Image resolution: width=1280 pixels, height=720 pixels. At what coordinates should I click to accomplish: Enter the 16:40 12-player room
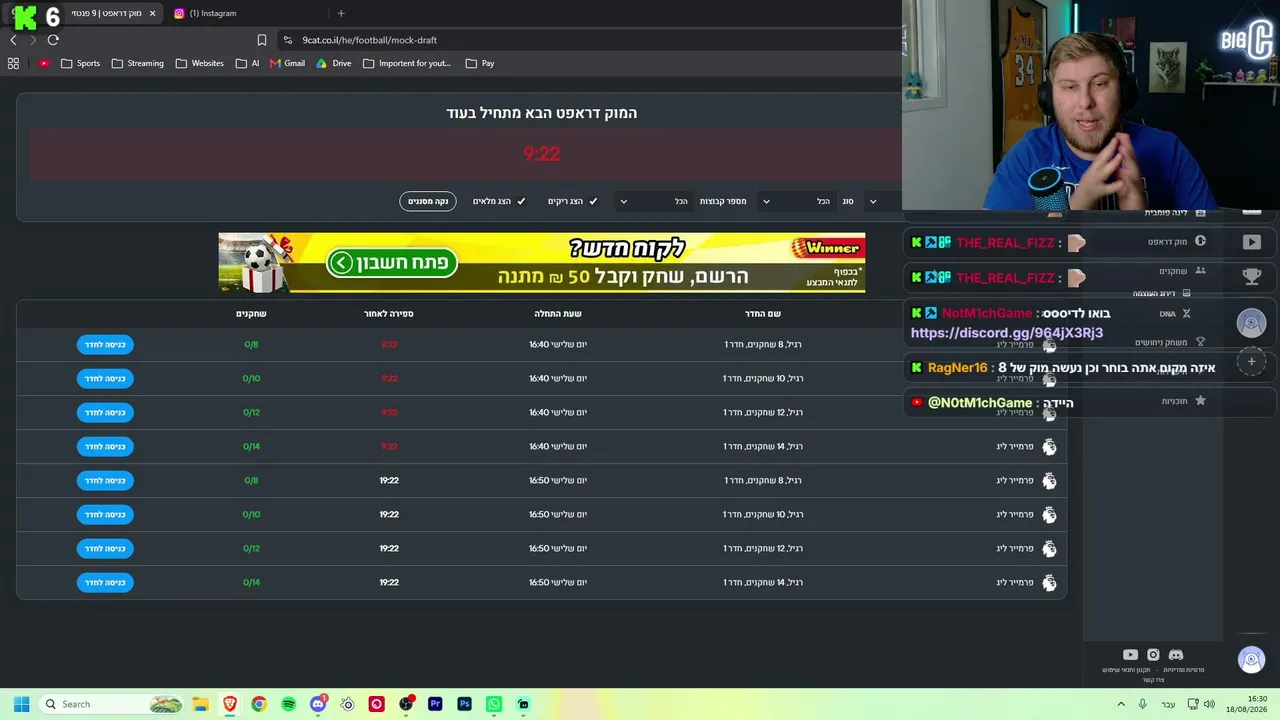point(105,412)
